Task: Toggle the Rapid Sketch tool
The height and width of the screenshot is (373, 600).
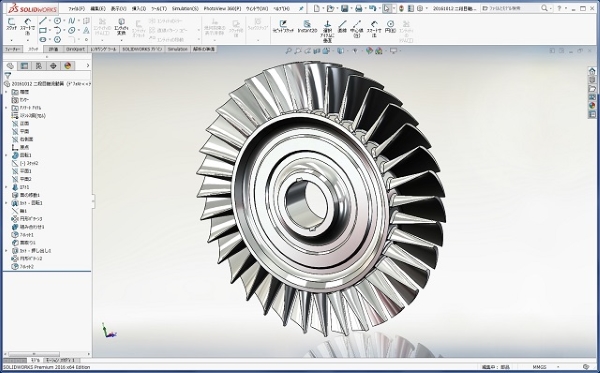Action: coord(283,26)
